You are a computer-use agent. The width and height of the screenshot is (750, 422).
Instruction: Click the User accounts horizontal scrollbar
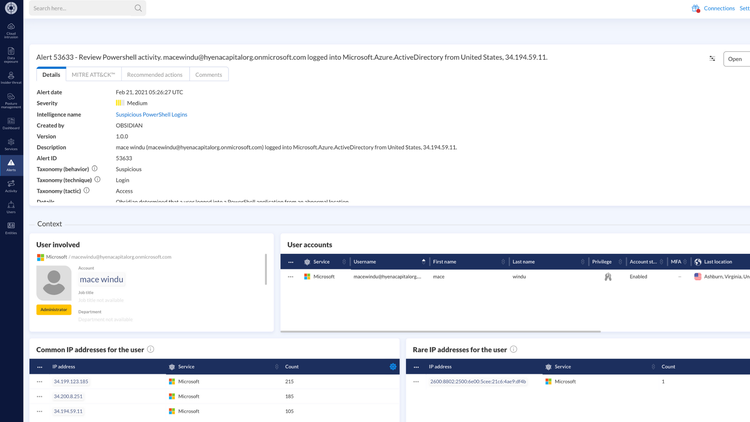point(440,331)
